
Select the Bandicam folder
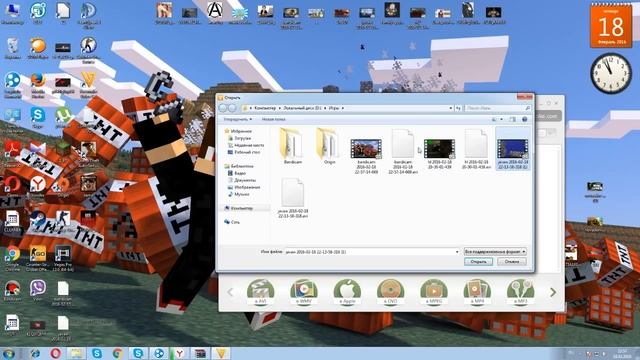[293, 146]
